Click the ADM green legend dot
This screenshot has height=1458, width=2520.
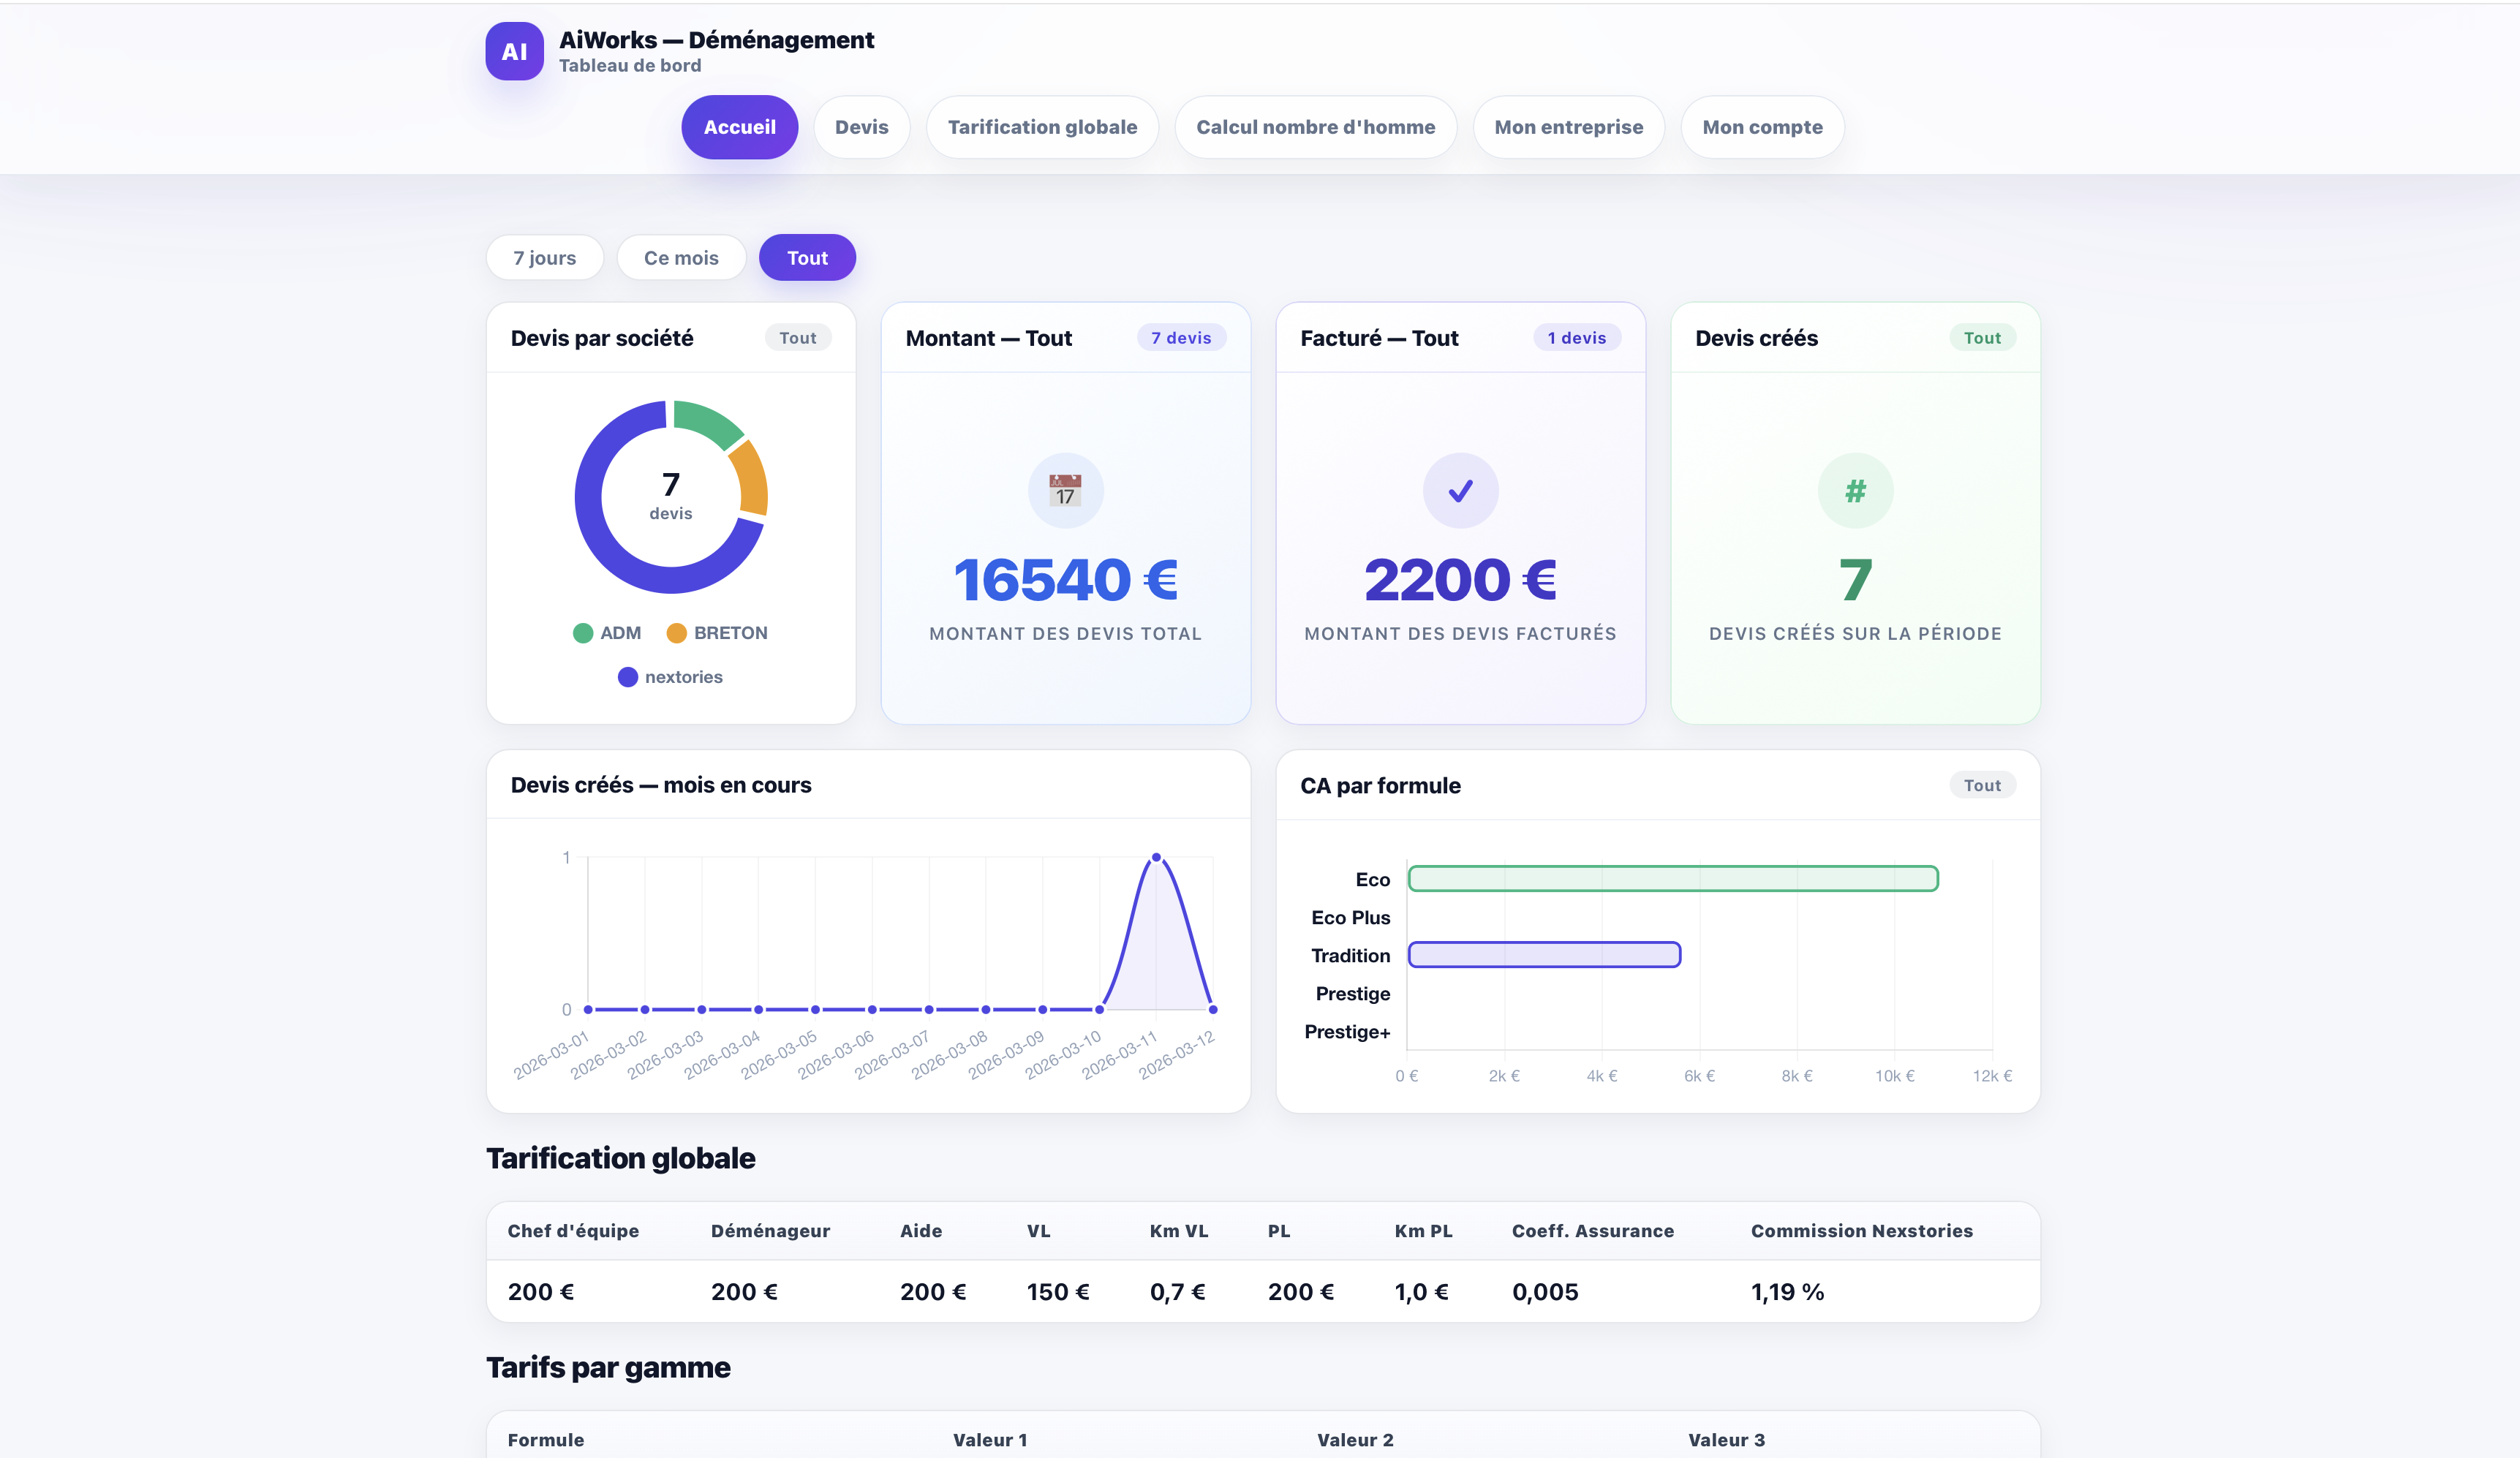(583, 632)
